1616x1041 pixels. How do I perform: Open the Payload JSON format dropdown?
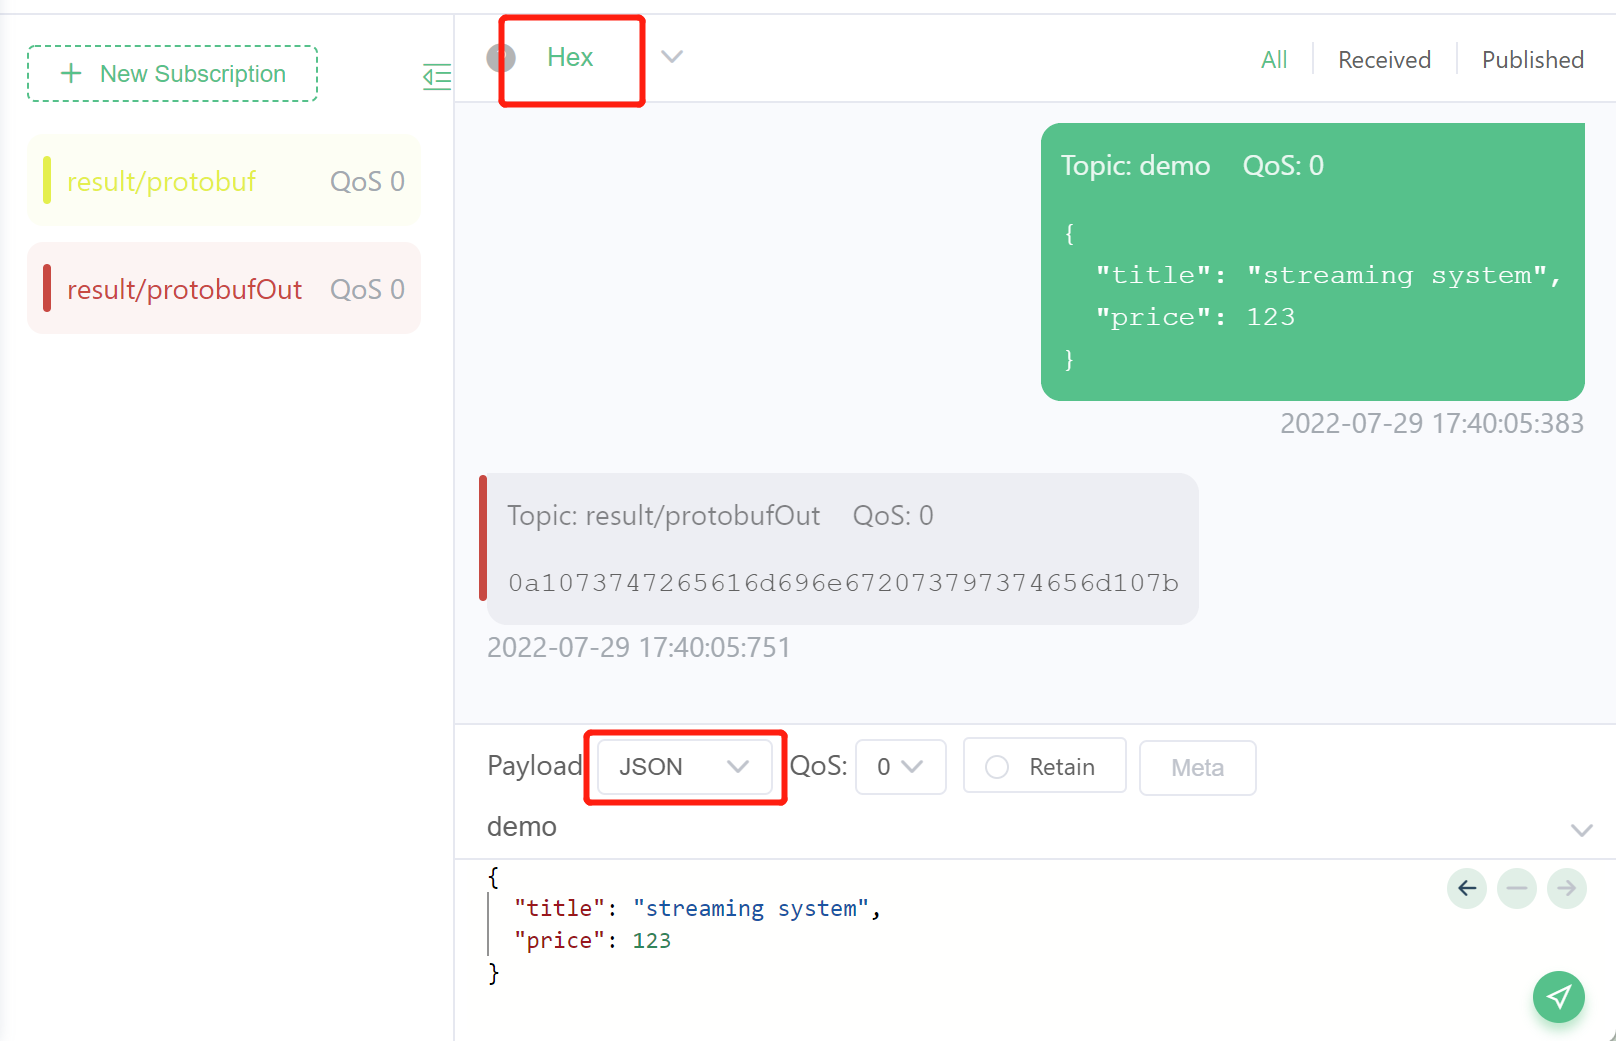684,767
